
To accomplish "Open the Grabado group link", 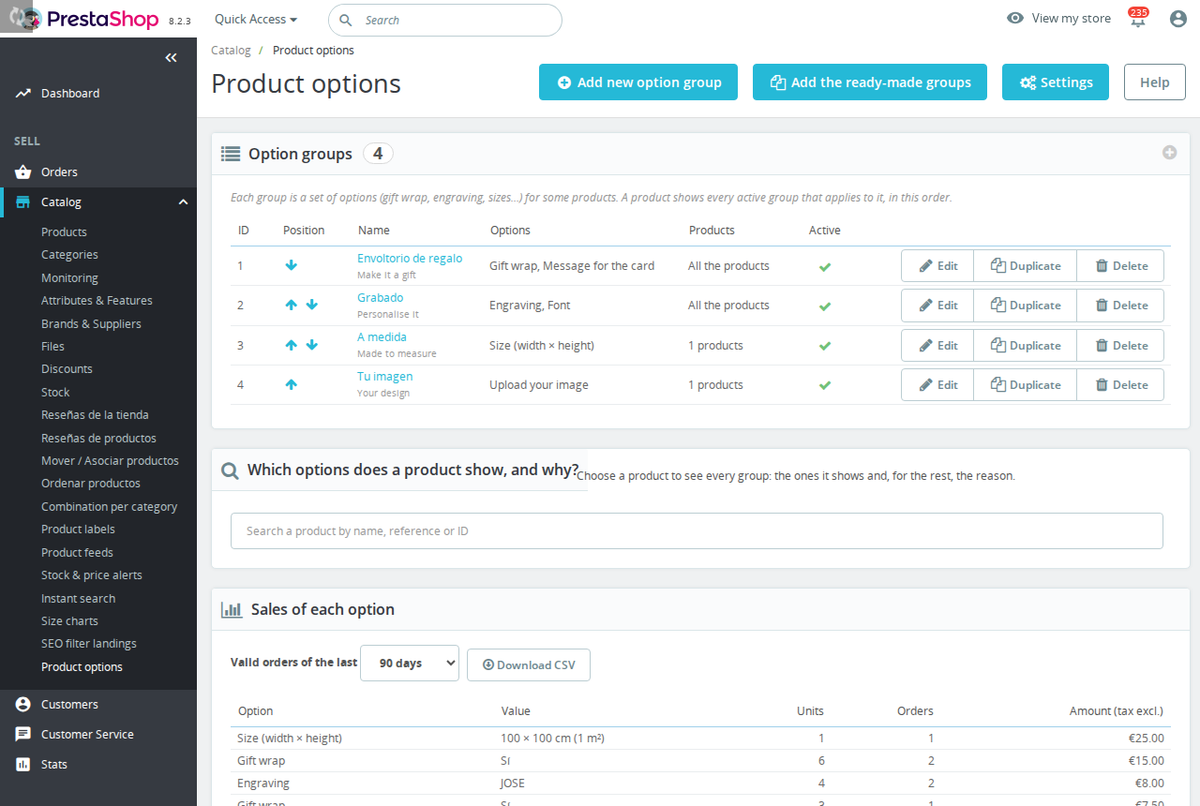I will (380, 297).
